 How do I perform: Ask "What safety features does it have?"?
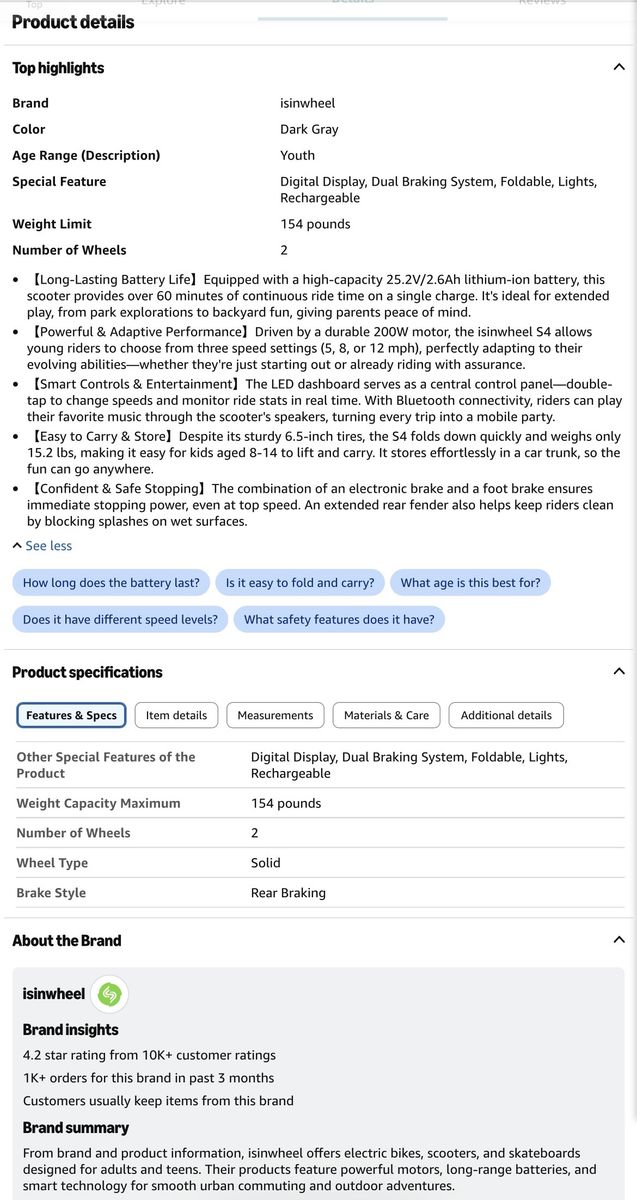339,620
